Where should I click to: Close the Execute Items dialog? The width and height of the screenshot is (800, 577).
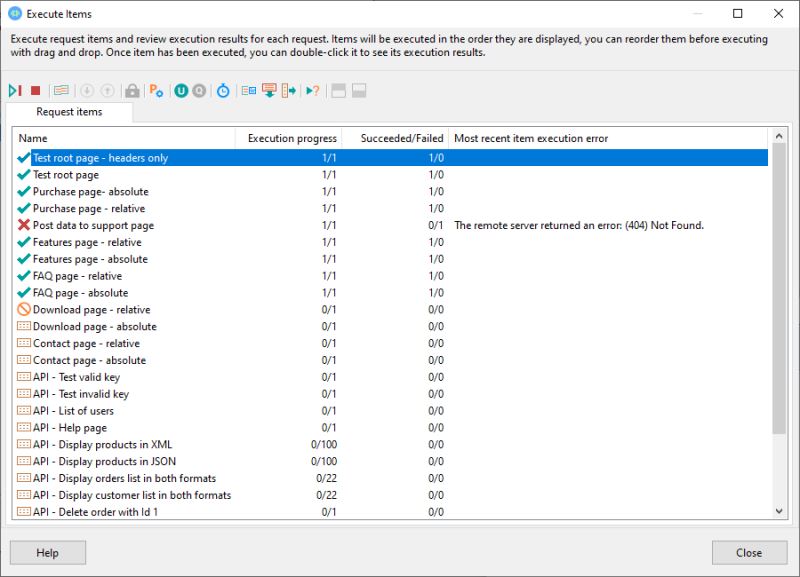(749, 553)
